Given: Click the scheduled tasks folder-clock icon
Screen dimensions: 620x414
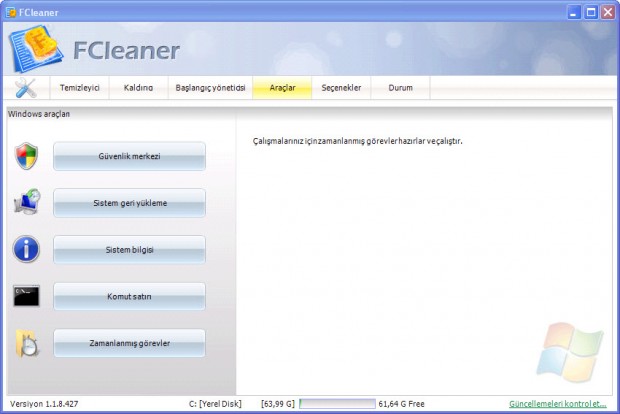Looking at the screenshot, I should tap(27, 343).
